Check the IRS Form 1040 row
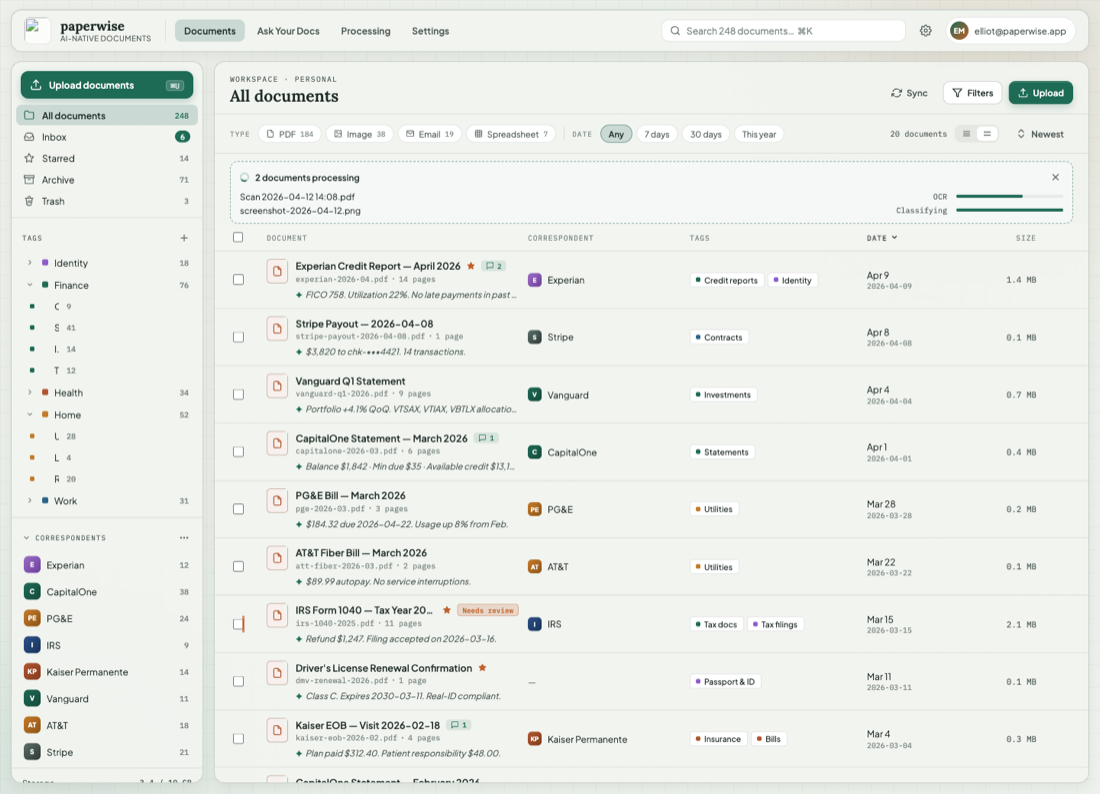 point(239,624)
